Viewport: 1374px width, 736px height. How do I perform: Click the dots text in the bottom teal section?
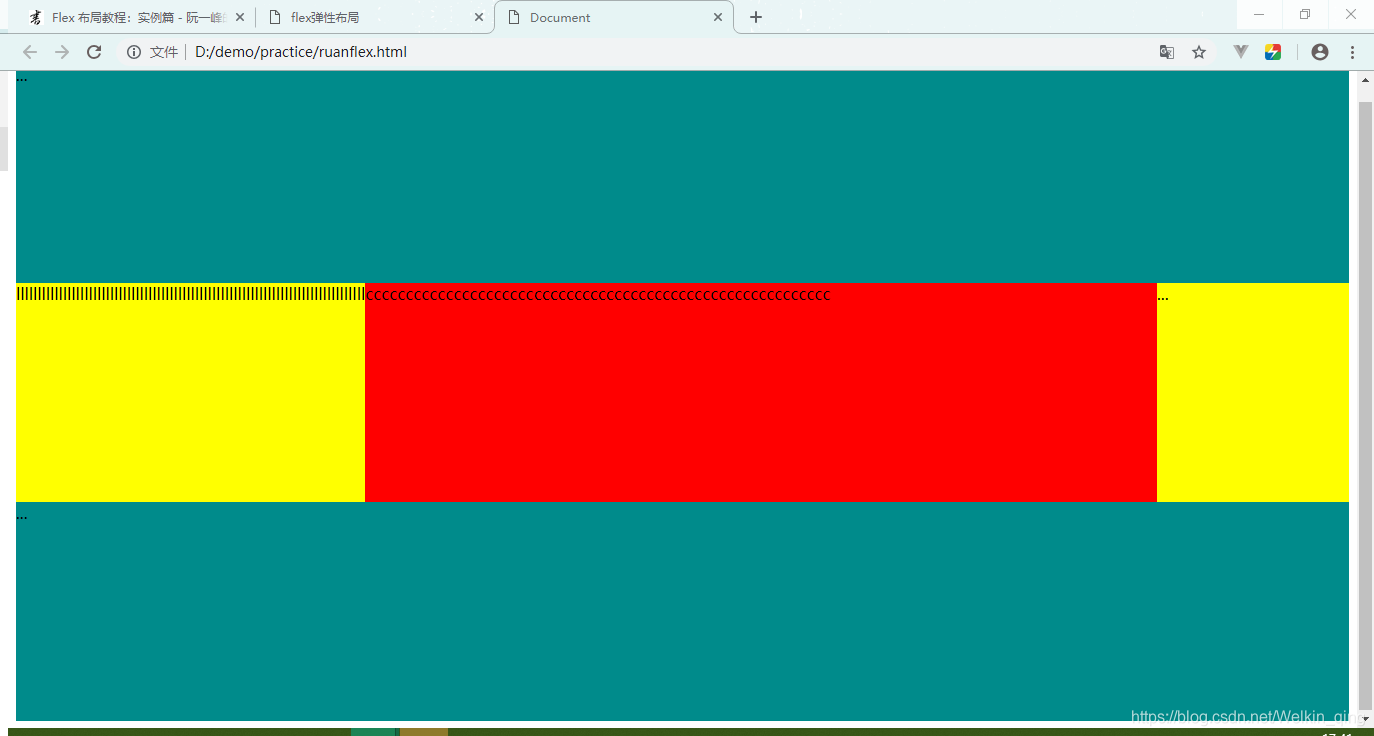pyautogui.click(x=22, y=517)
